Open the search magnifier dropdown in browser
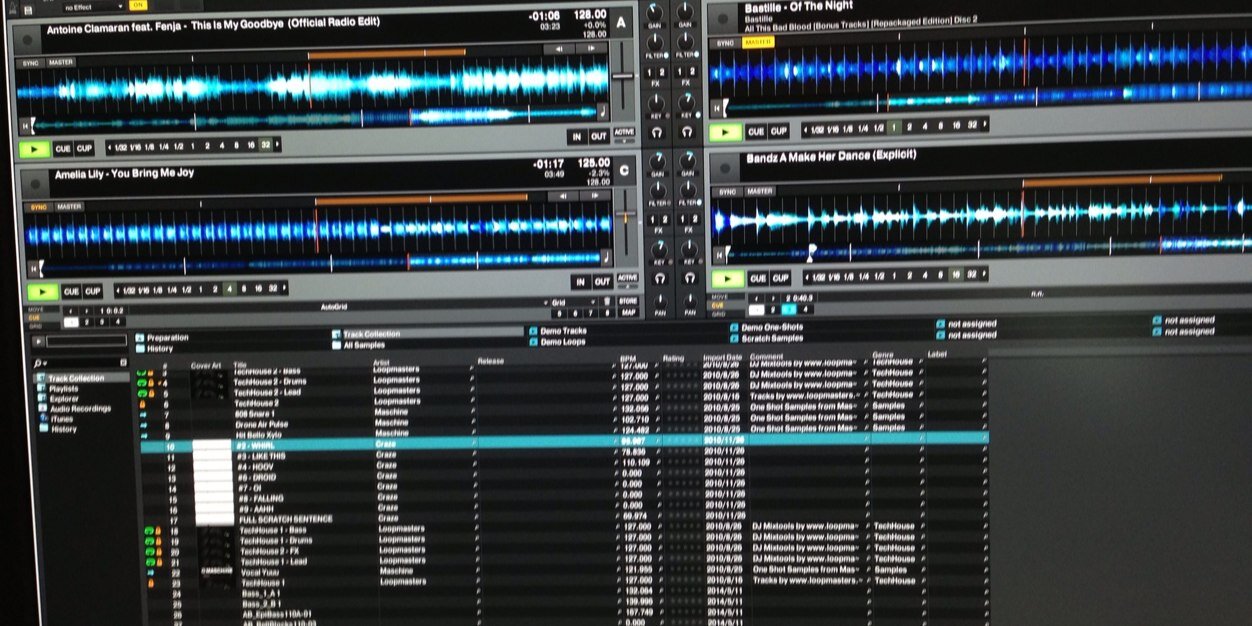Viewport: 1252px width, 626px height. 39,362
